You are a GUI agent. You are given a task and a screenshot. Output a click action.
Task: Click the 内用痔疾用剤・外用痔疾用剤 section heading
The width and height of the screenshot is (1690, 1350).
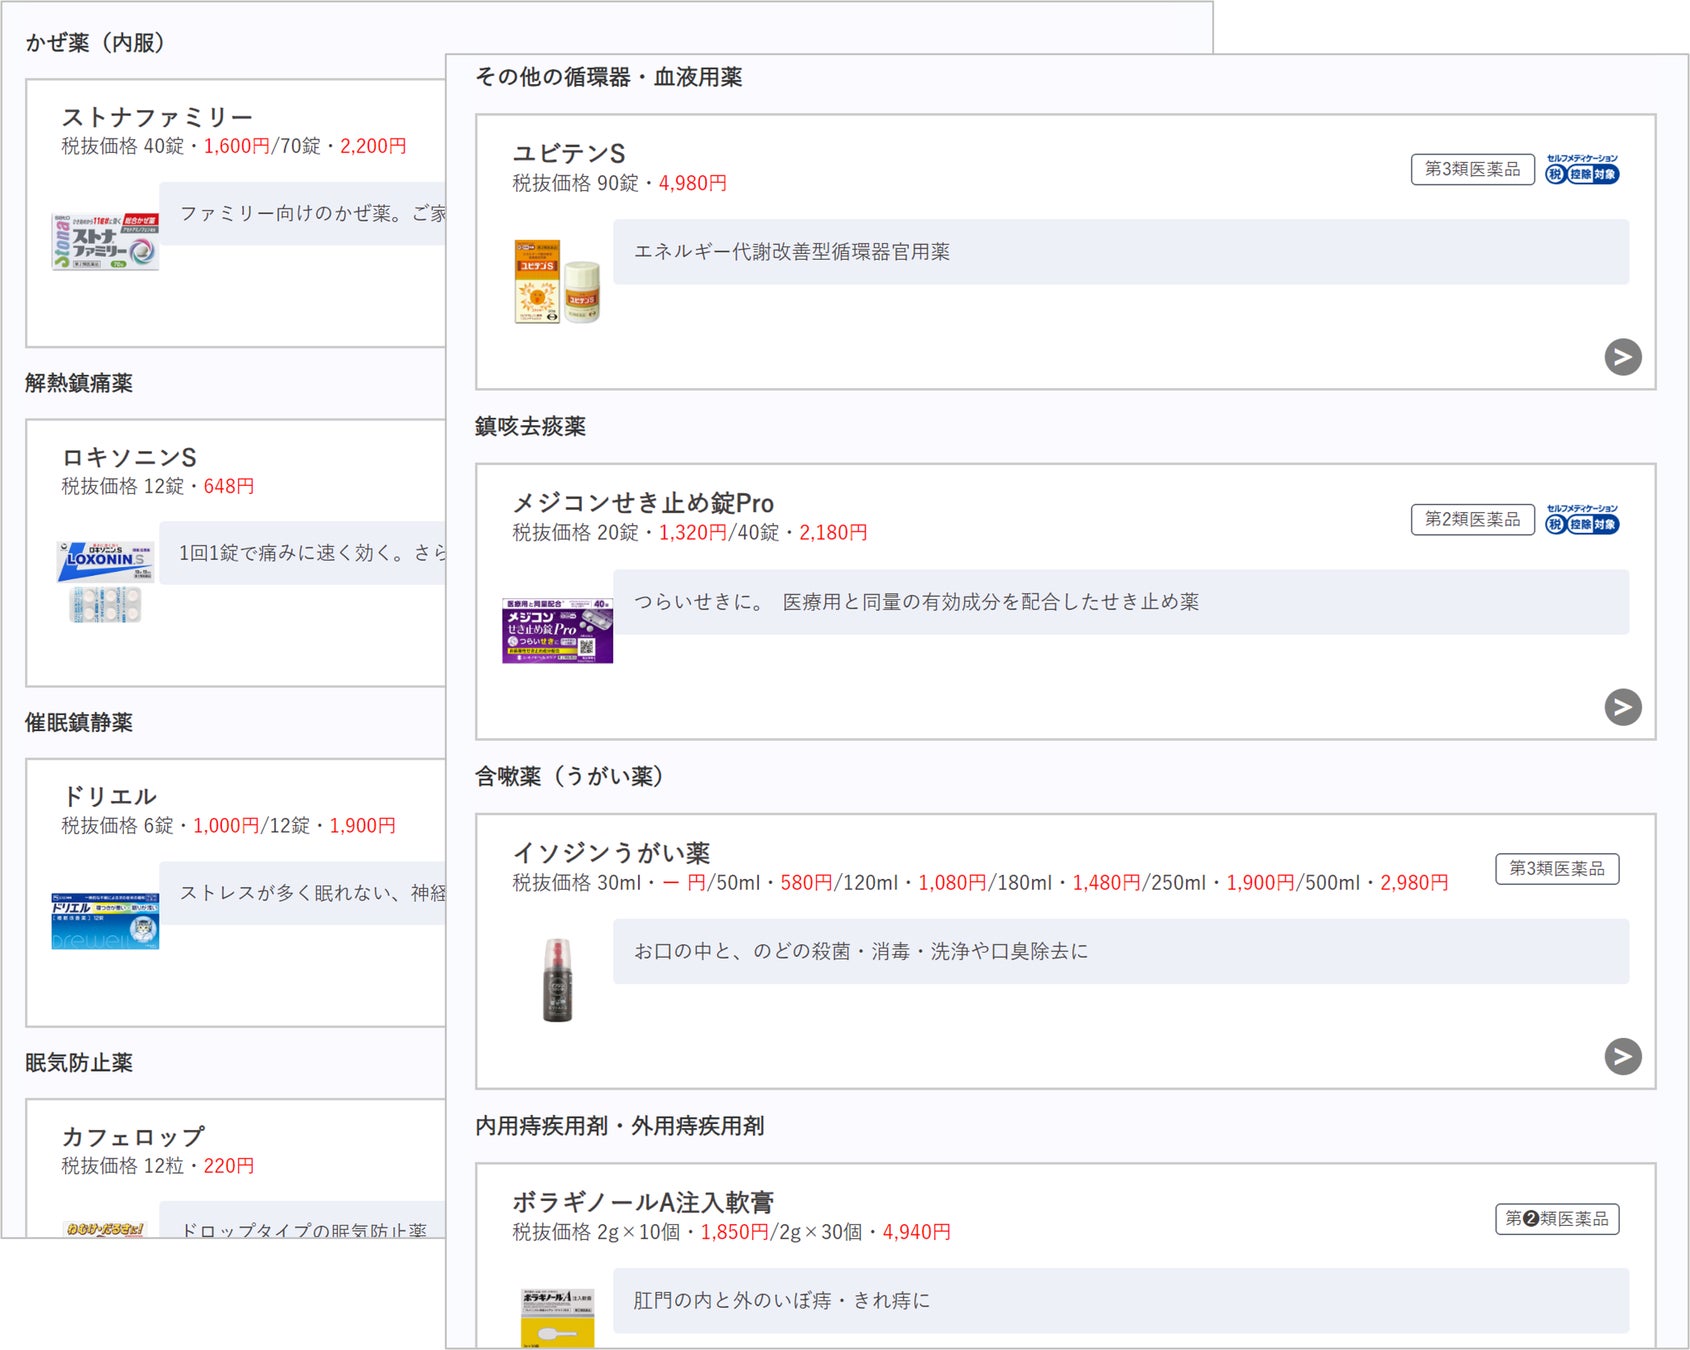click(x=619, y=1126)
